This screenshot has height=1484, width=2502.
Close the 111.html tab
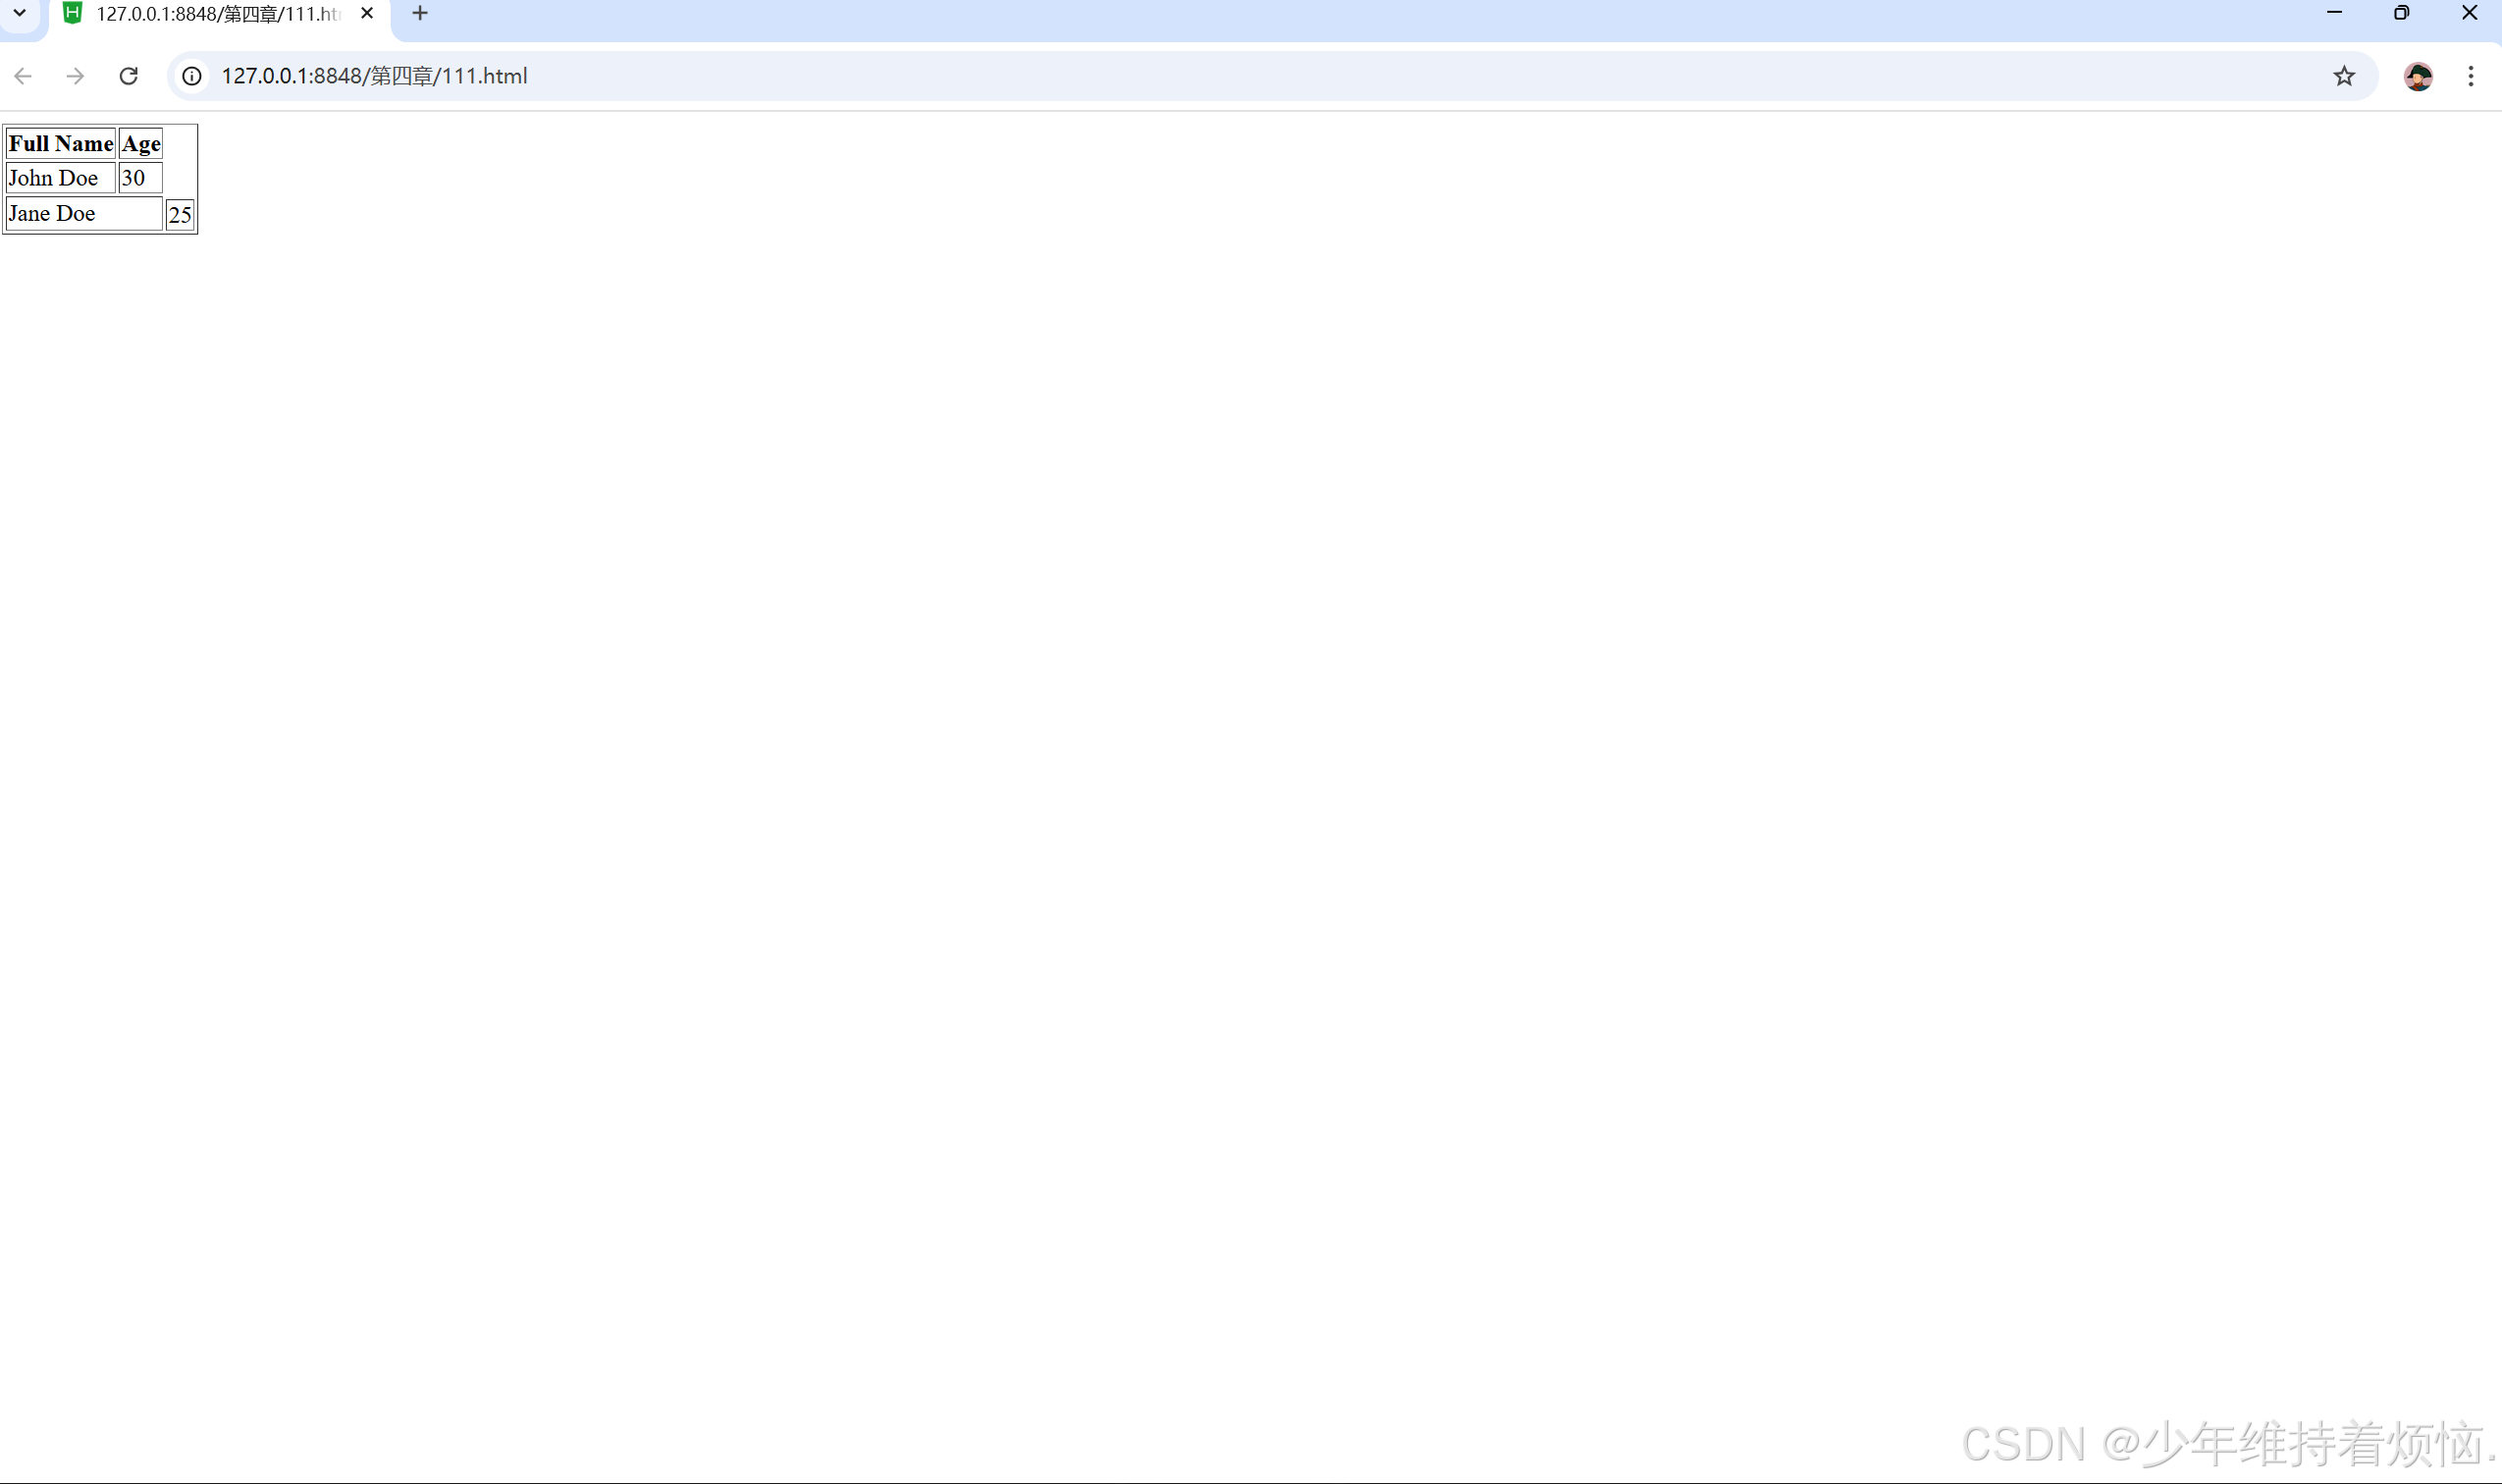click(x=367, y=14)
